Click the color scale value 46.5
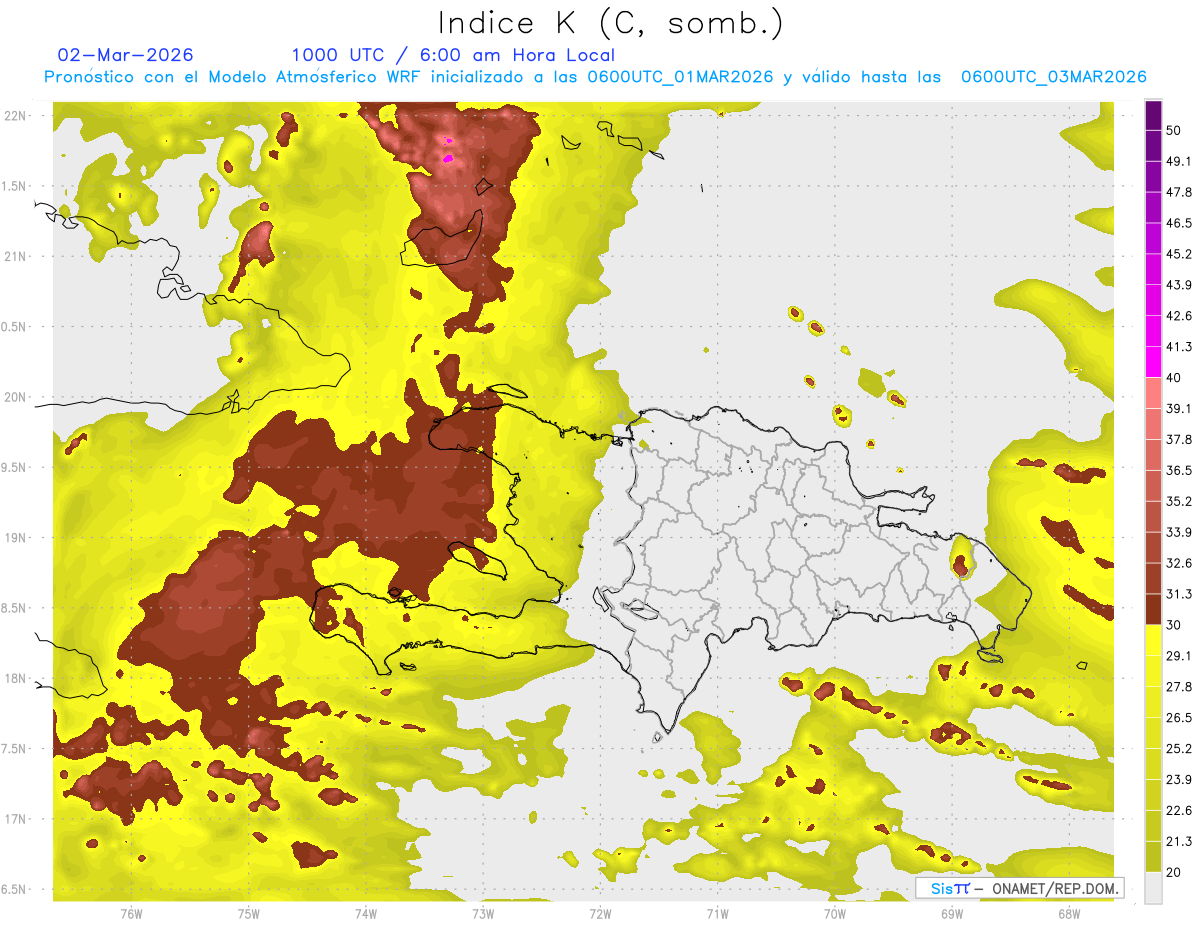 [1179, 223]
